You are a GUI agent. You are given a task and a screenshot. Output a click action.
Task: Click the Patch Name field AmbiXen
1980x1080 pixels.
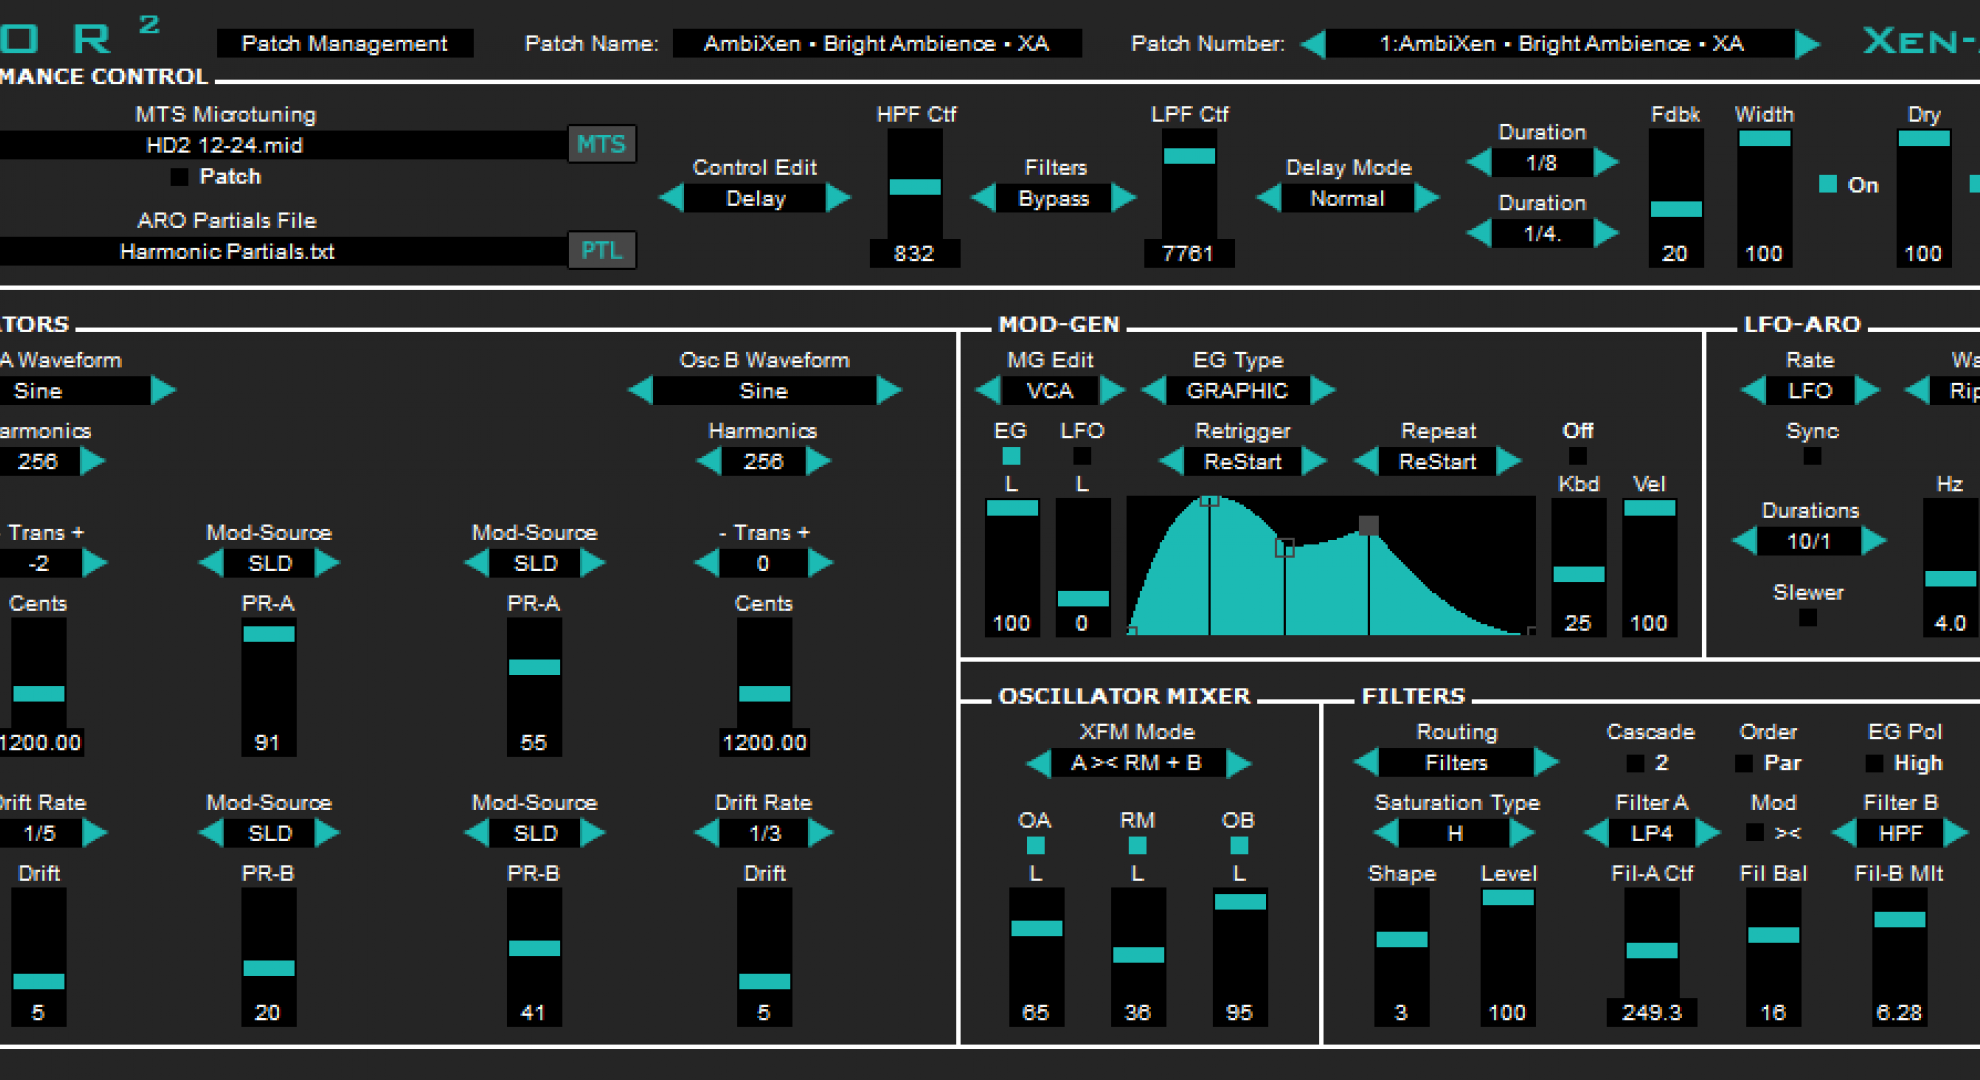click(x=876, y=44)
